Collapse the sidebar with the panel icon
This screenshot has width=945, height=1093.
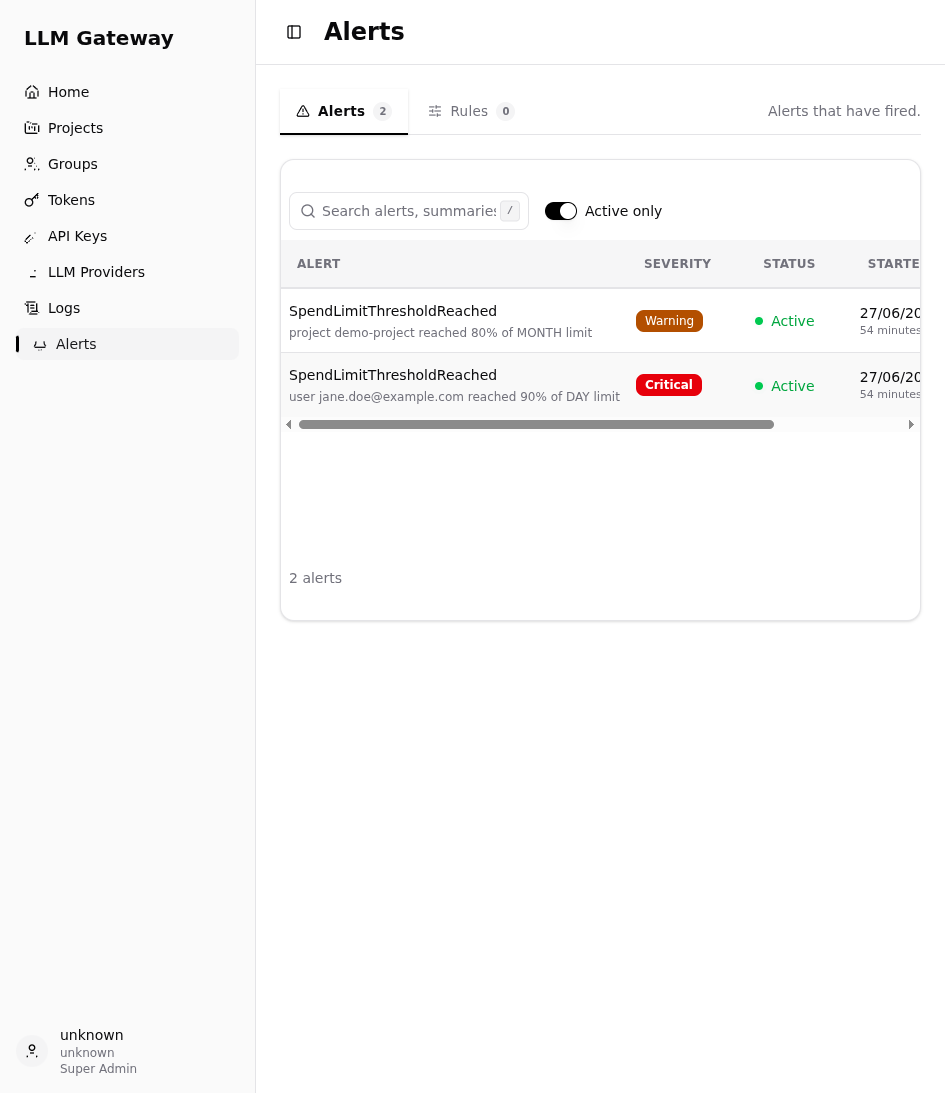(x=294, y=32)
